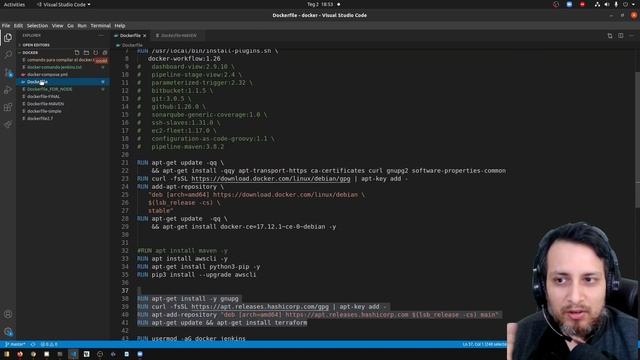The width and height of the screenshot is (640, 360).
Task: Open Dockerfile-MAVEN in explorer
Action: point(45,104)
